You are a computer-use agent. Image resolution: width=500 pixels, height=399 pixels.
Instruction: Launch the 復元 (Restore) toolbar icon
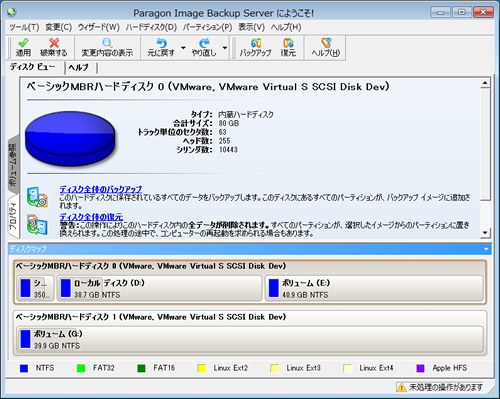tap(288, 43)
